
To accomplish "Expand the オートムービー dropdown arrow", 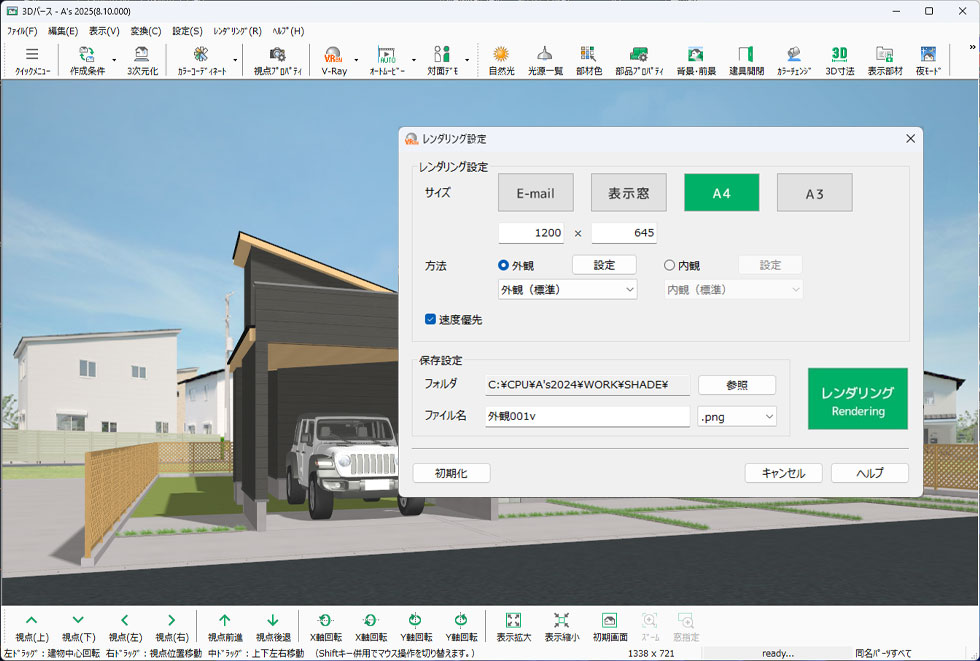I will point(414,61).
